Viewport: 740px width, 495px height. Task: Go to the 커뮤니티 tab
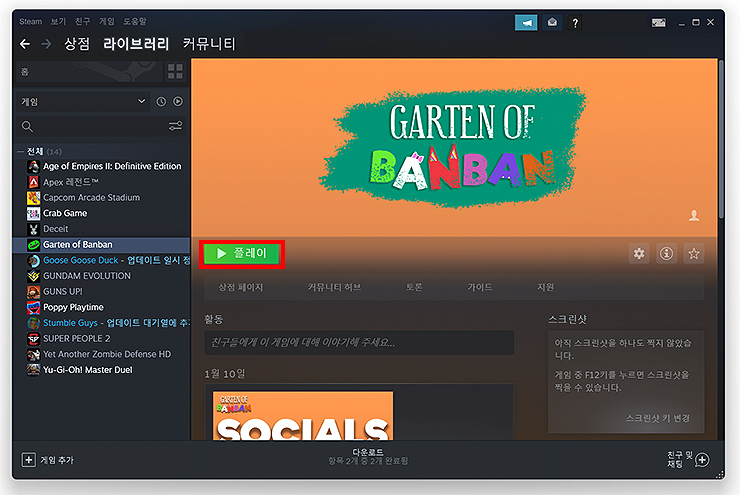(x=209, y=44)
